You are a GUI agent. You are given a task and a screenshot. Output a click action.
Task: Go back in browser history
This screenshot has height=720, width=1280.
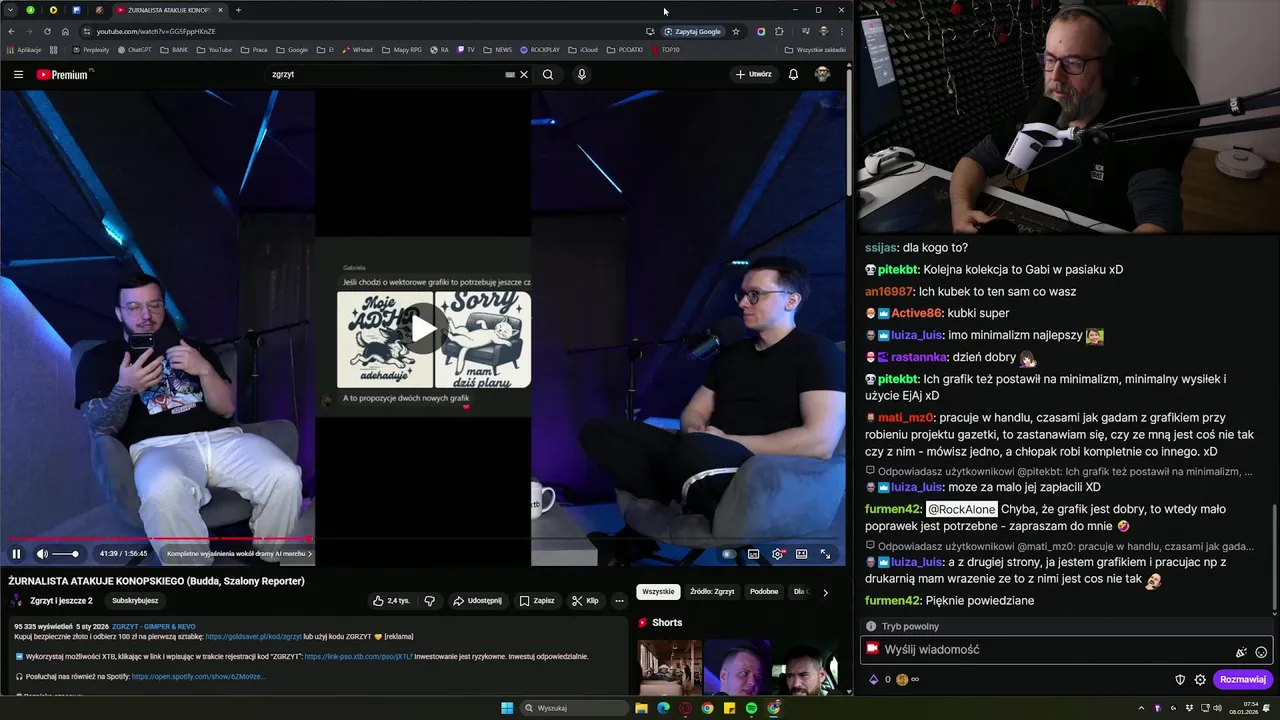pos(11,31)
